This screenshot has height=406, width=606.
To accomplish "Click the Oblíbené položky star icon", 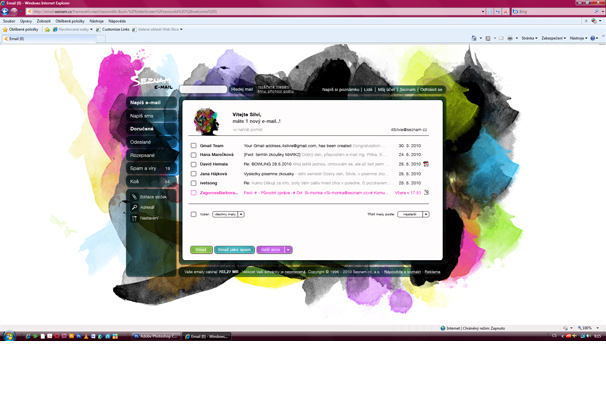I will tap(6, 29).
